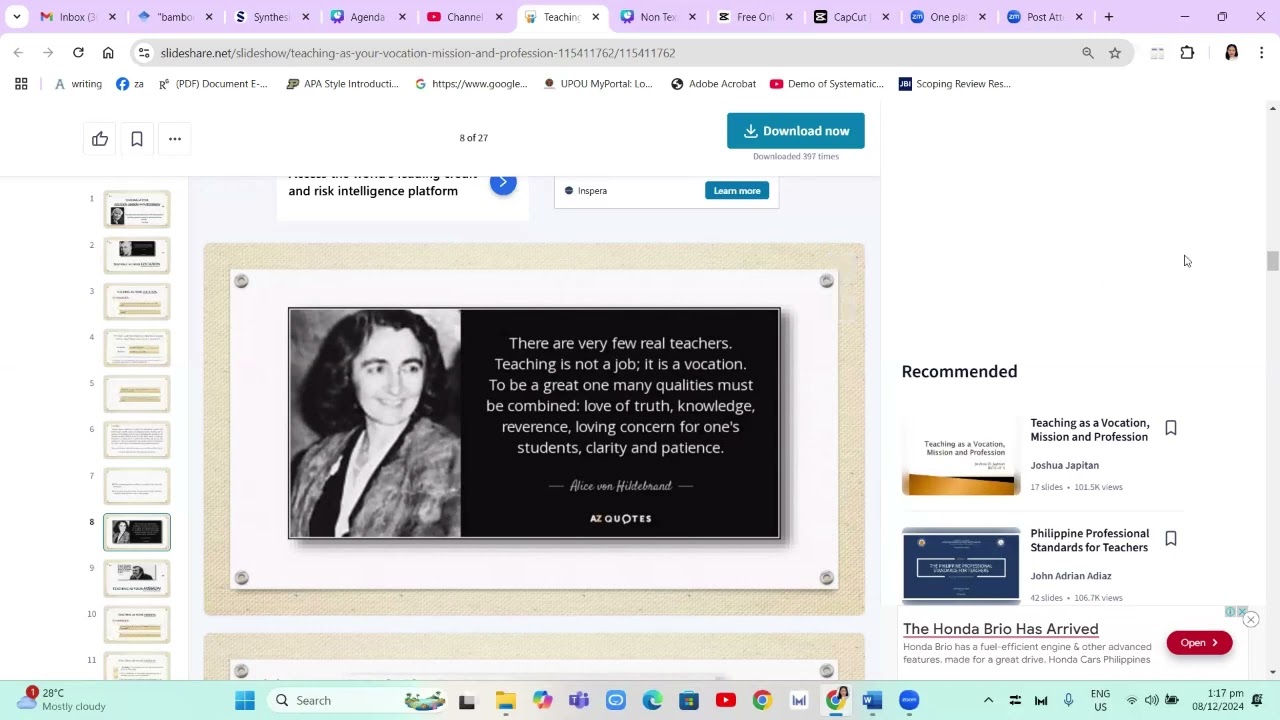Open the Chrome profile avatar
Image resolution: width=1280 pixels, height=720 pixels.
1232,53
